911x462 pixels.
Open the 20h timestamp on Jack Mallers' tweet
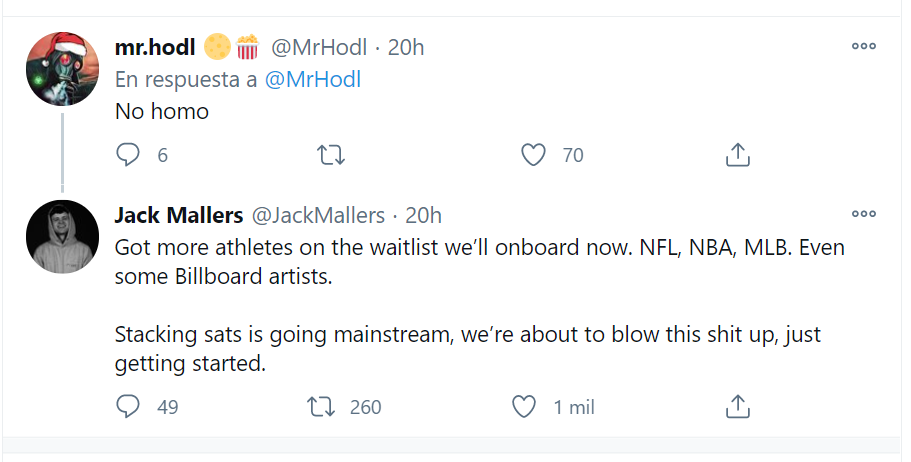pyautogui.click(x=424, y=215)
